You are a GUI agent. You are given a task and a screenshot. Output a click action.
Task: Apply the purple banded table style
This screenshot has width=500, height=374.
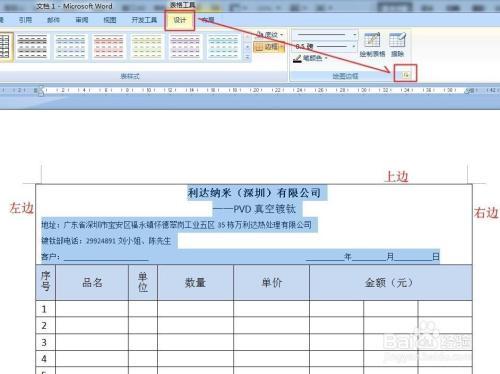(x=185, y=47)
